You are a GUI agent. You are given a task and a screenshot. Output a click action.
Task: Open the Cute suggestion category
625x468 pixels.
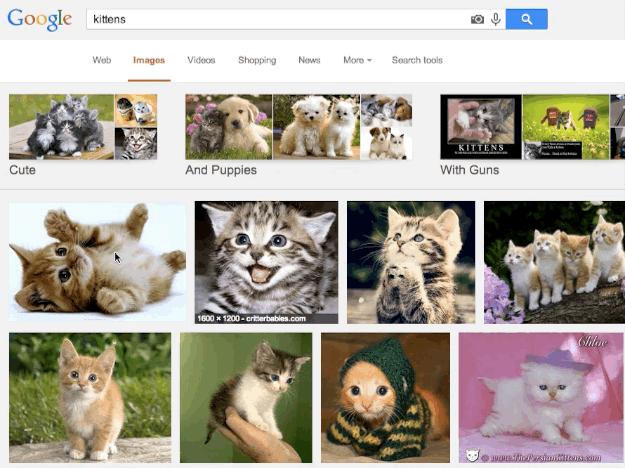pyautogui.click(x=83, y=135)
